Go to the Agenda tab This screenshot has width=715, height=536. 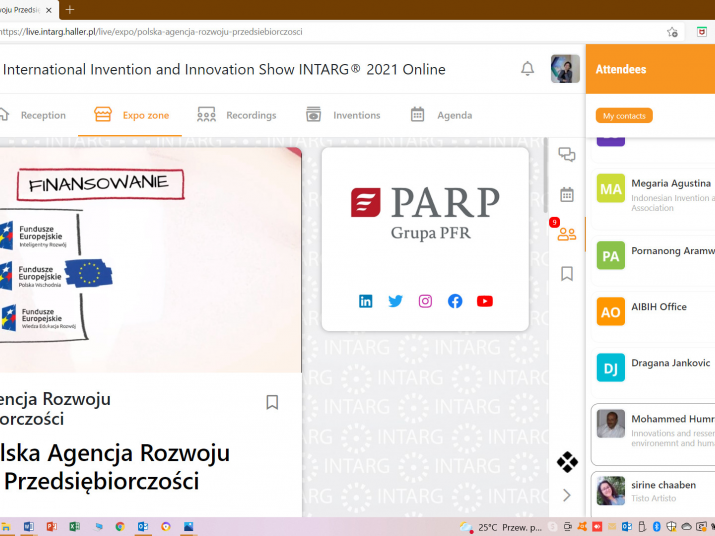(x=441, y=115)
